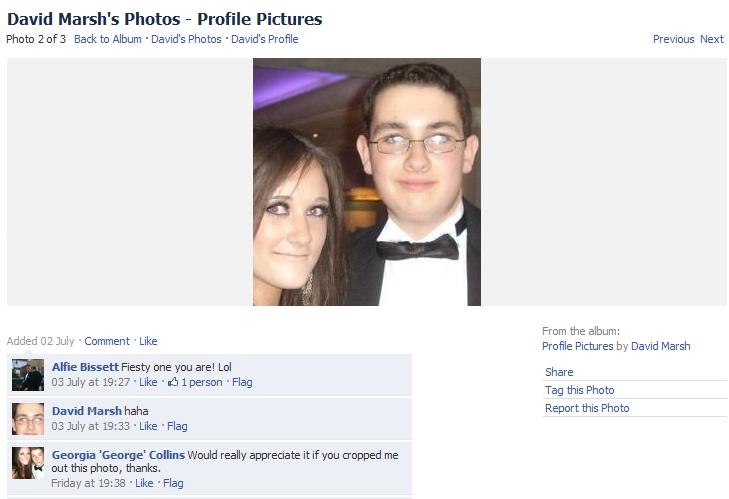Open the Profile Pictures album link
Viewport: 729px width, 499px height.
[x=577, y=346]
